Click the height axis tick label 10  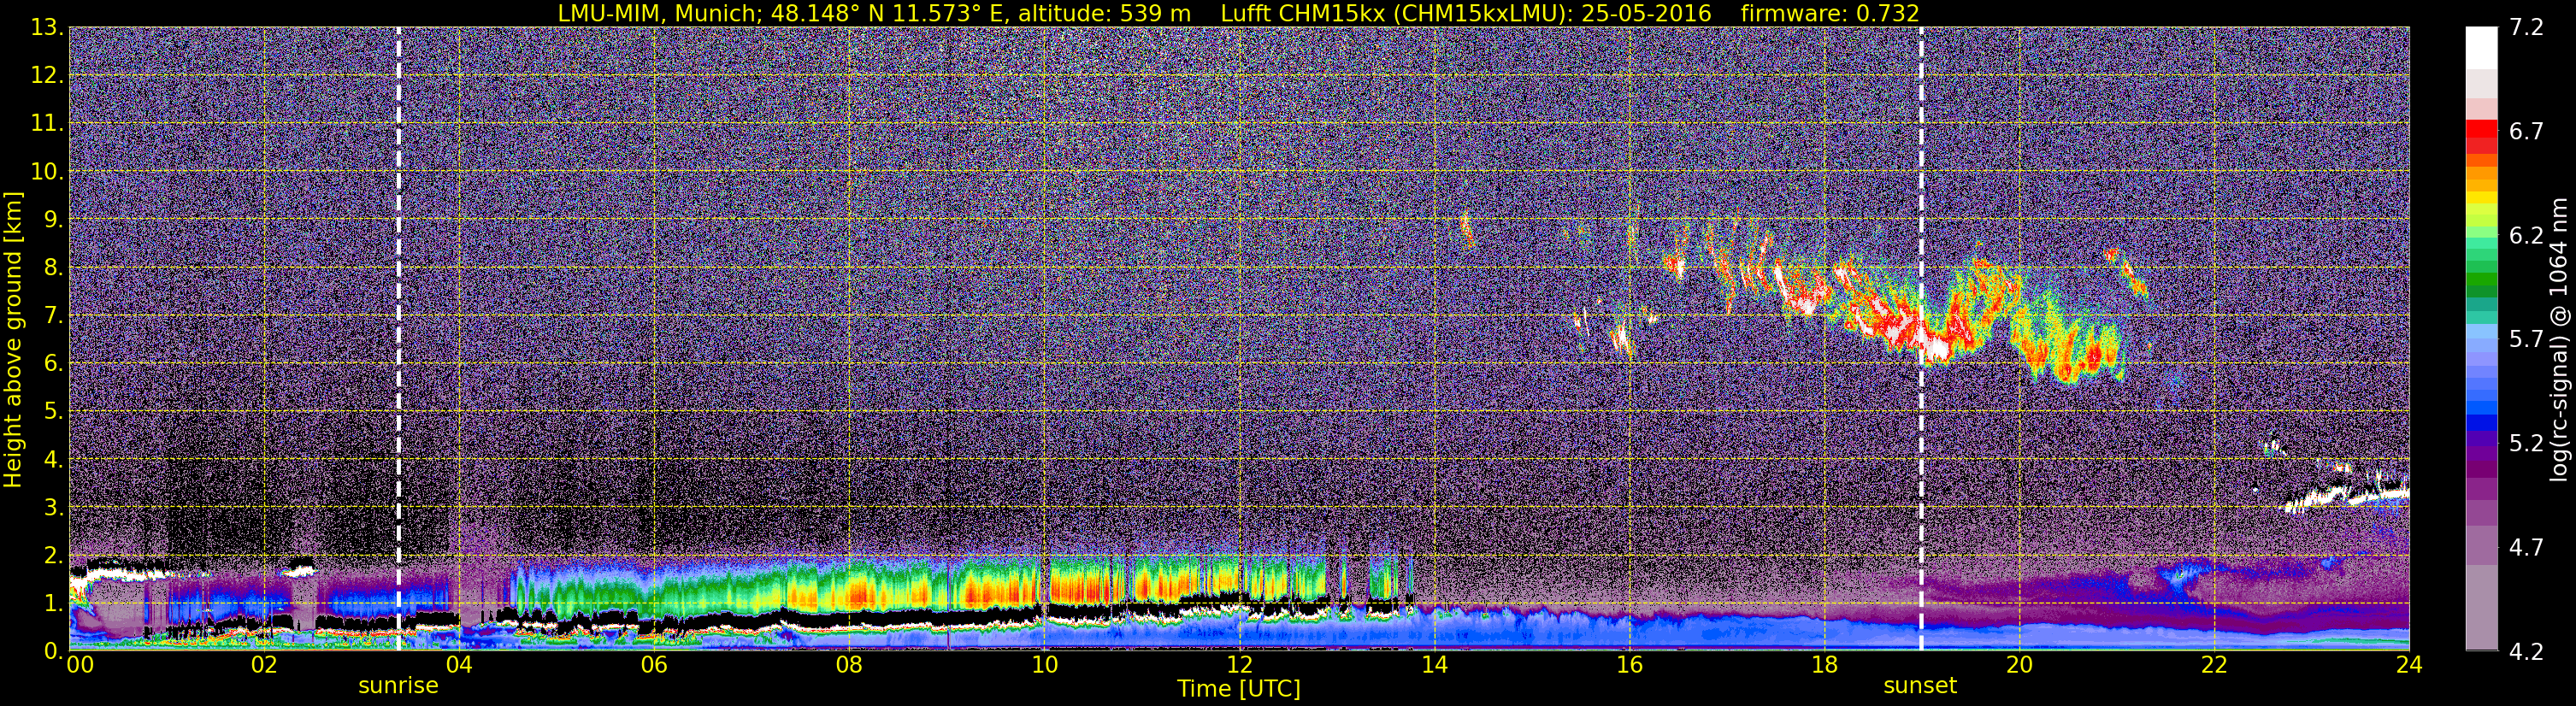(46, 171)
